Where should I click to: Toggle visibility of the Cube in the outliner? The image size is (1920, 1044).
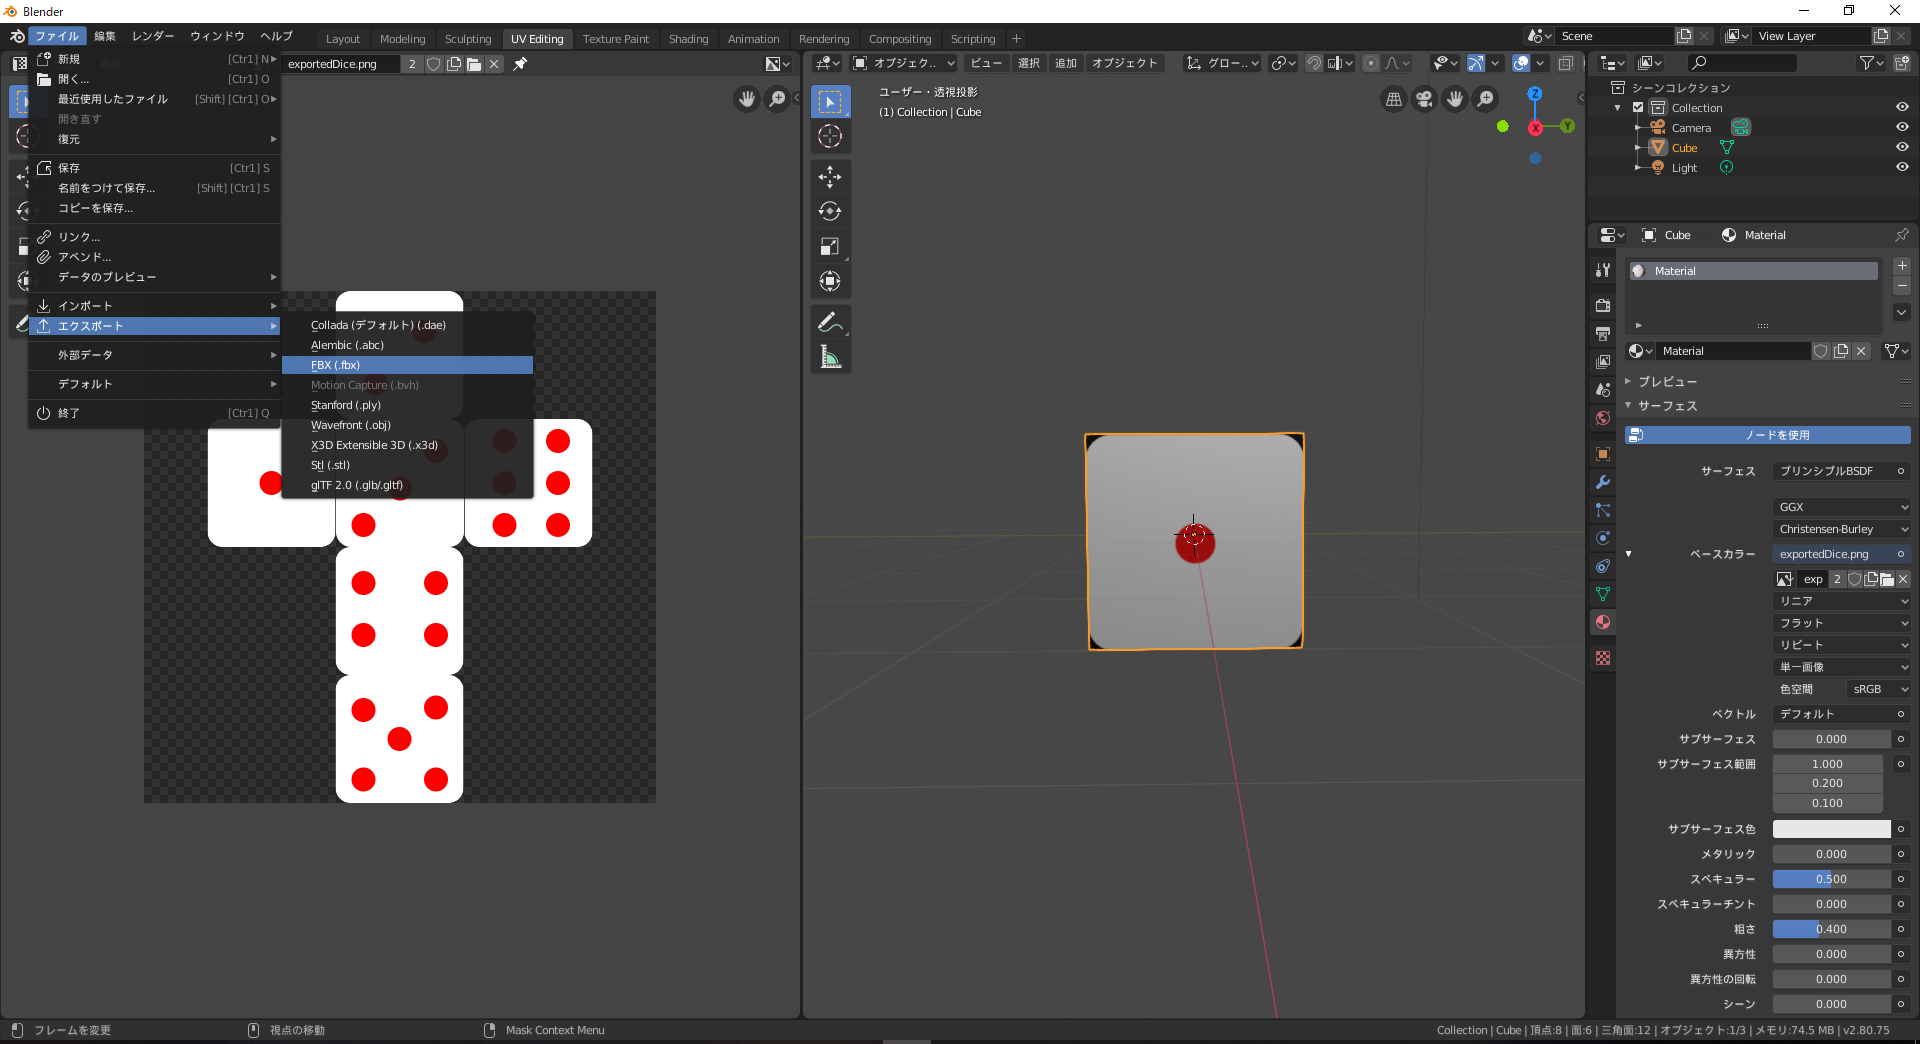tap(1903, 147)
